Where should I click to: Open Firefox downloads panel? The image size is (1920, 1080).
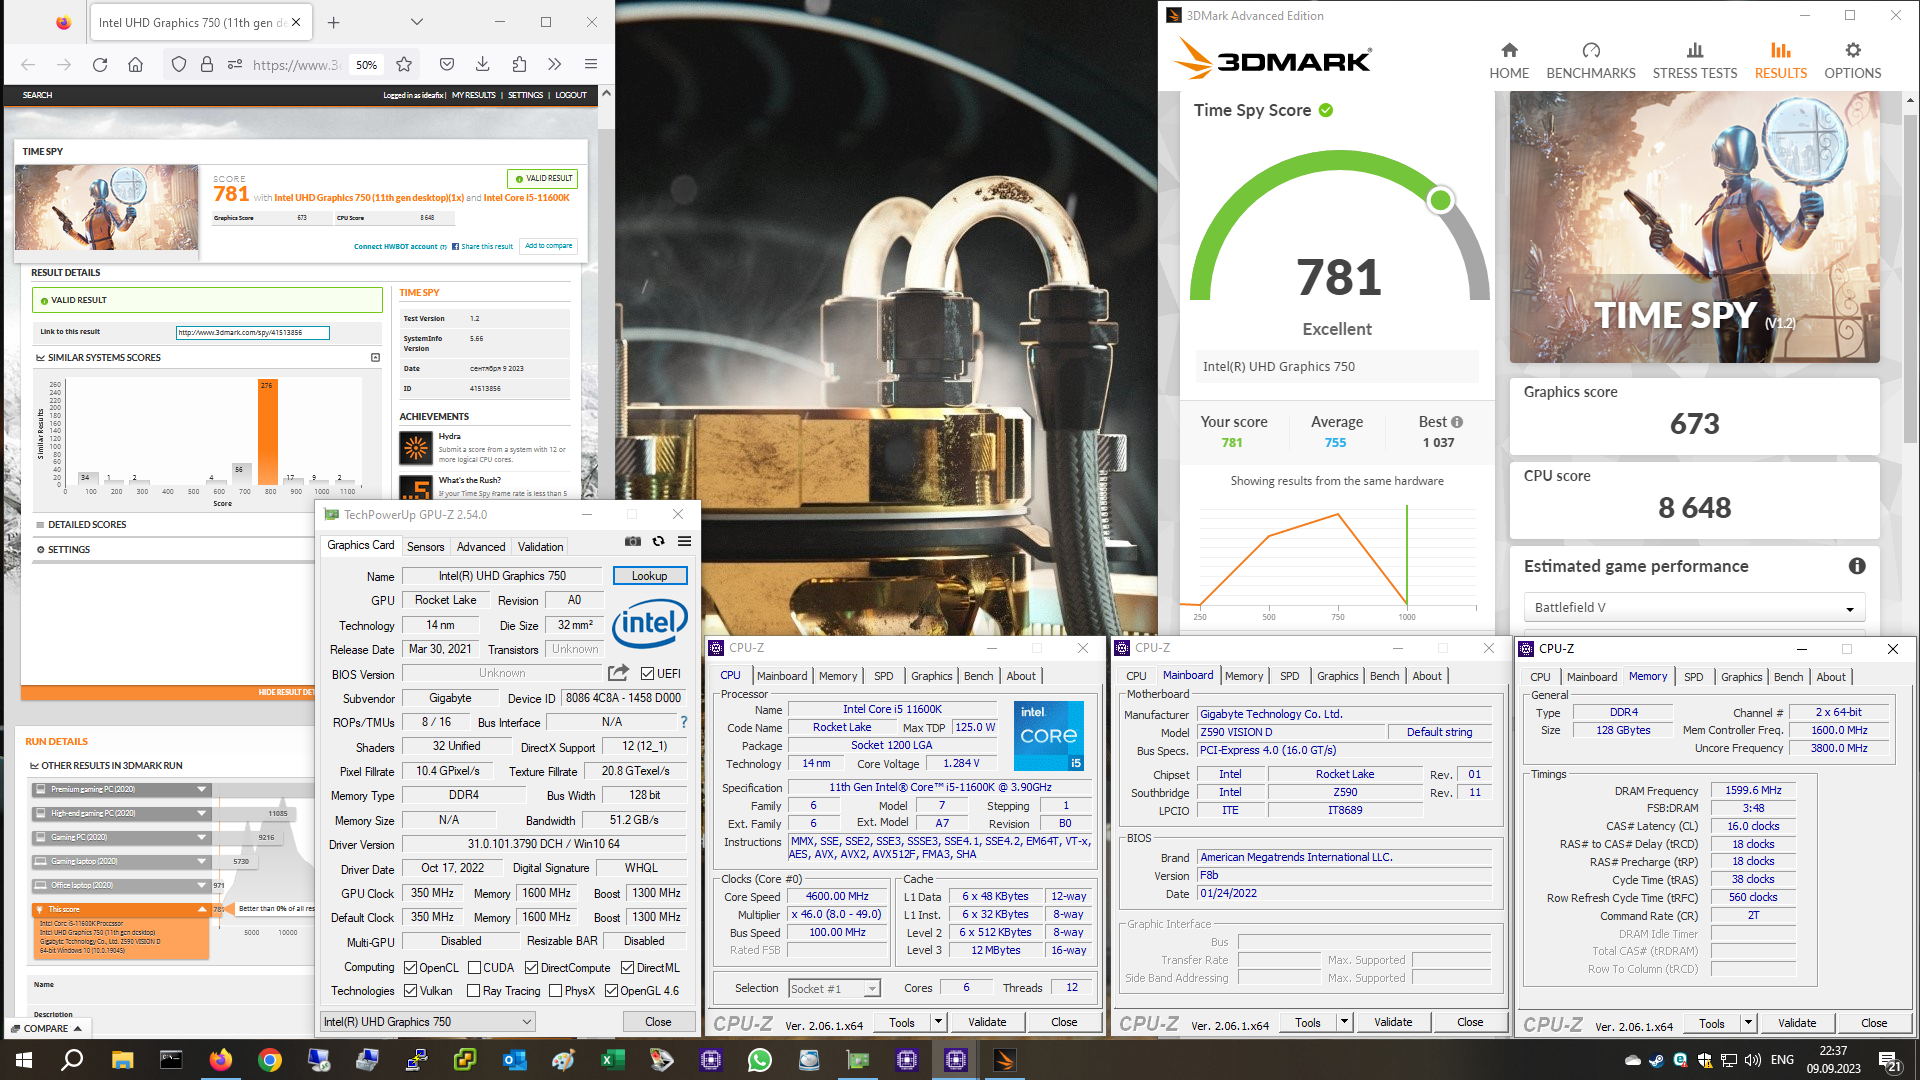click(482, 65)
